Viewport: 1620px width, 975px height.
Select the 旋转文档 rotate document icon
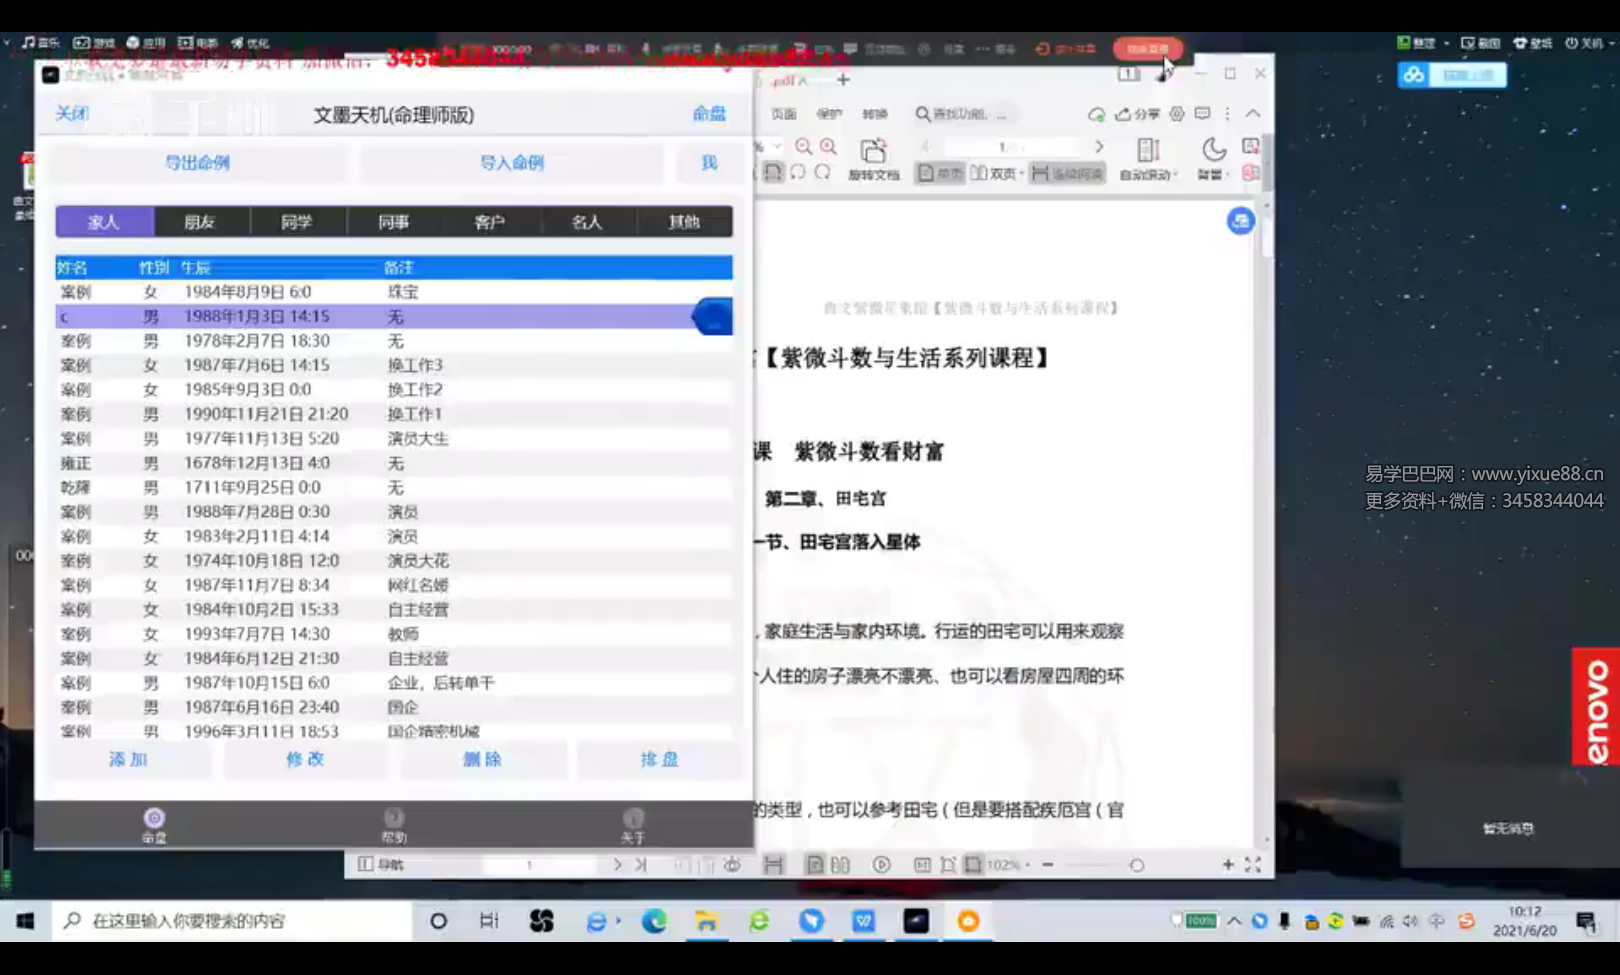tap(875, 158)
